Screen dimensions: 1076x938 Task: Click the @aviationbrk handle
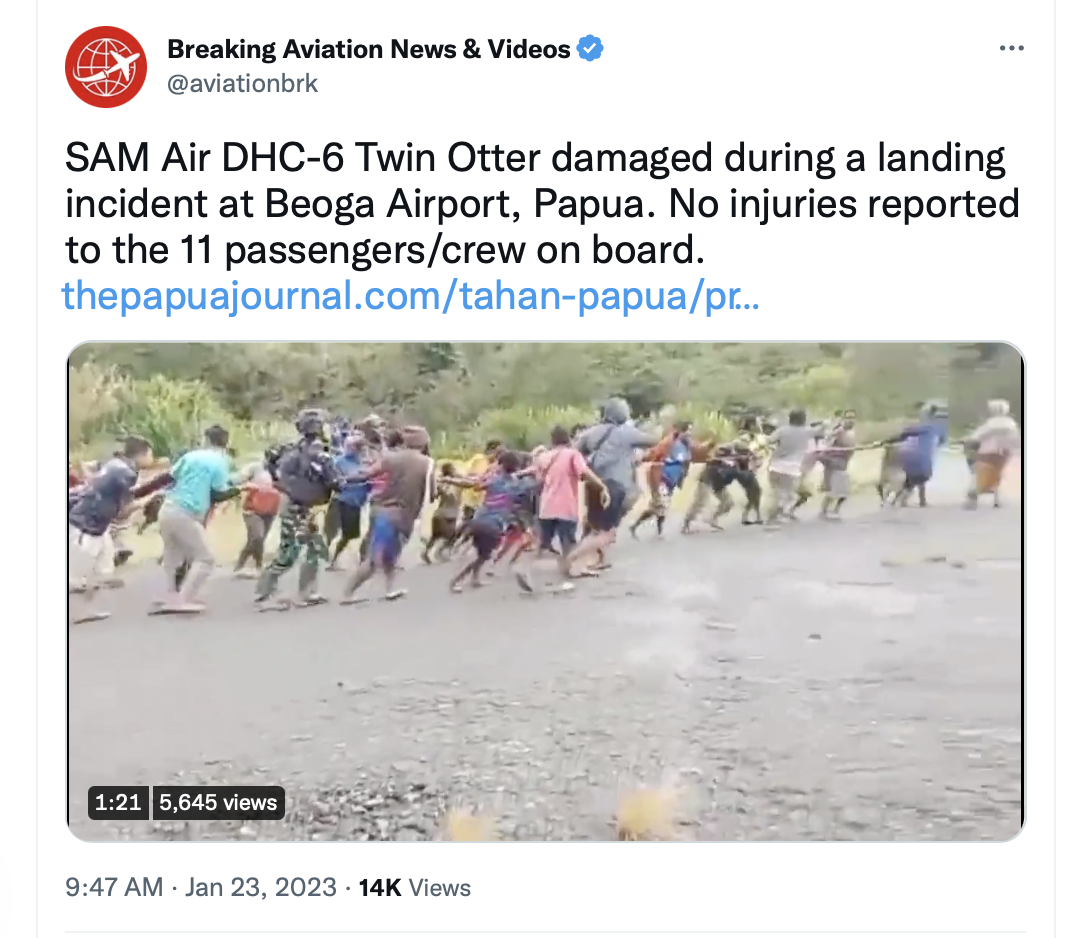(242, 84)
